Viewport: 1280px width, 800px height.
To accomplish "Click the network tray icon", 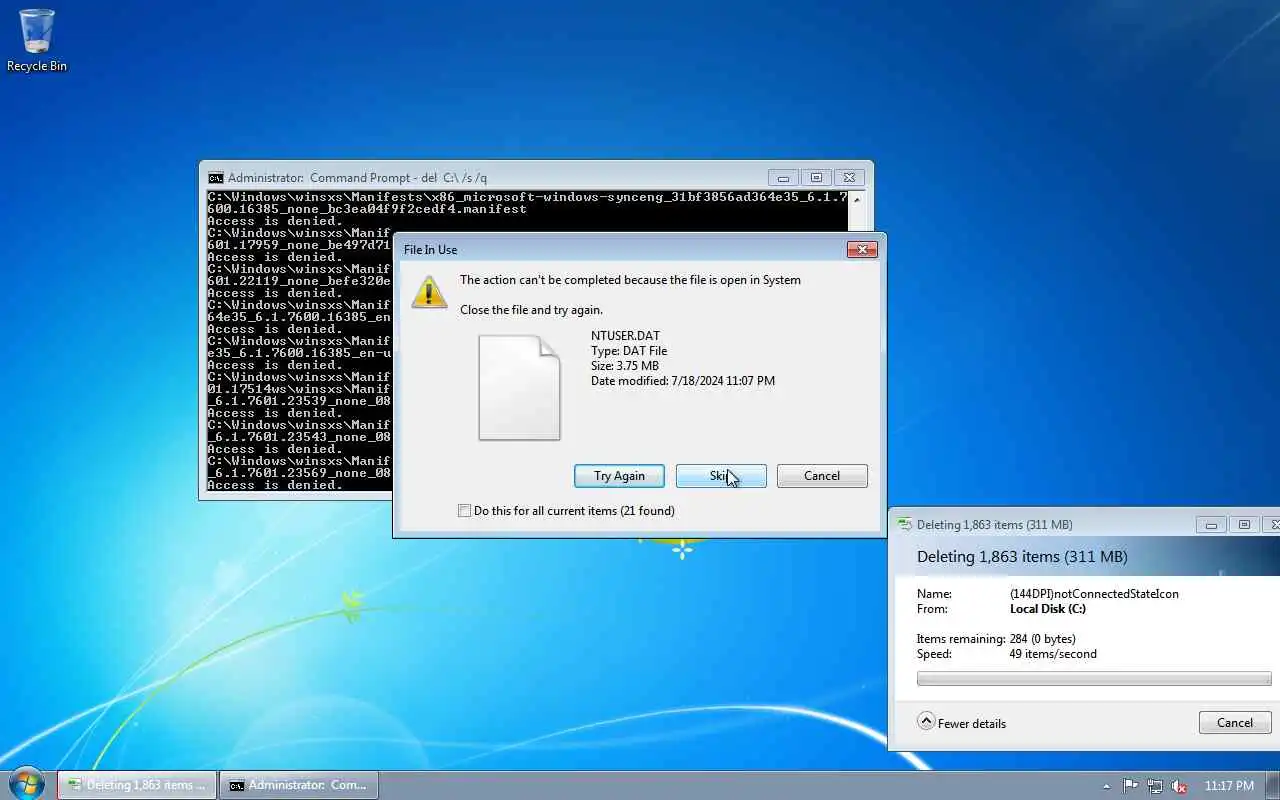I will [1155, 786].
